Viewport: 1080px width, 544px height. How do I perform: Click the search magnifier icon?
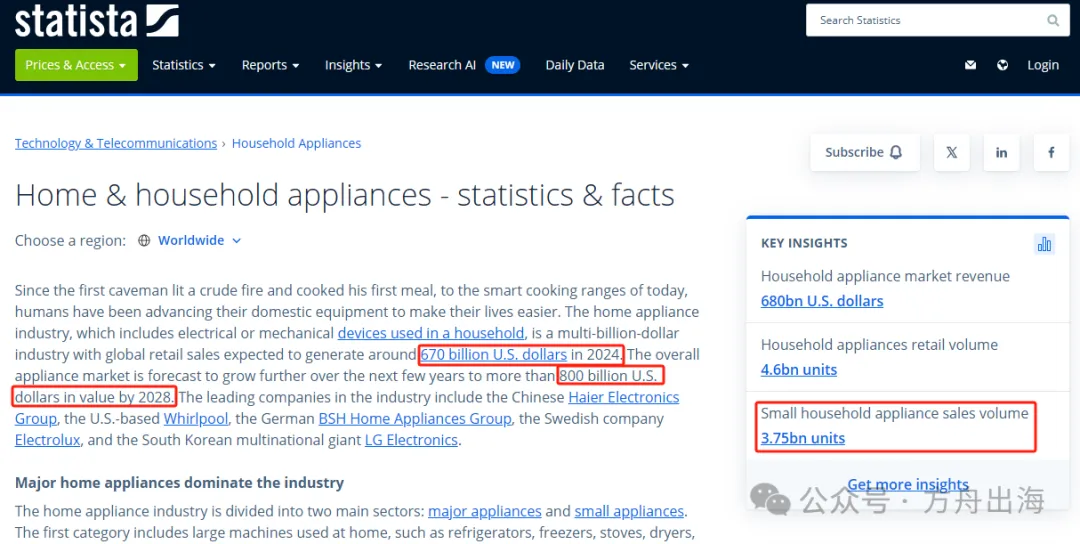coord(1053,20)
